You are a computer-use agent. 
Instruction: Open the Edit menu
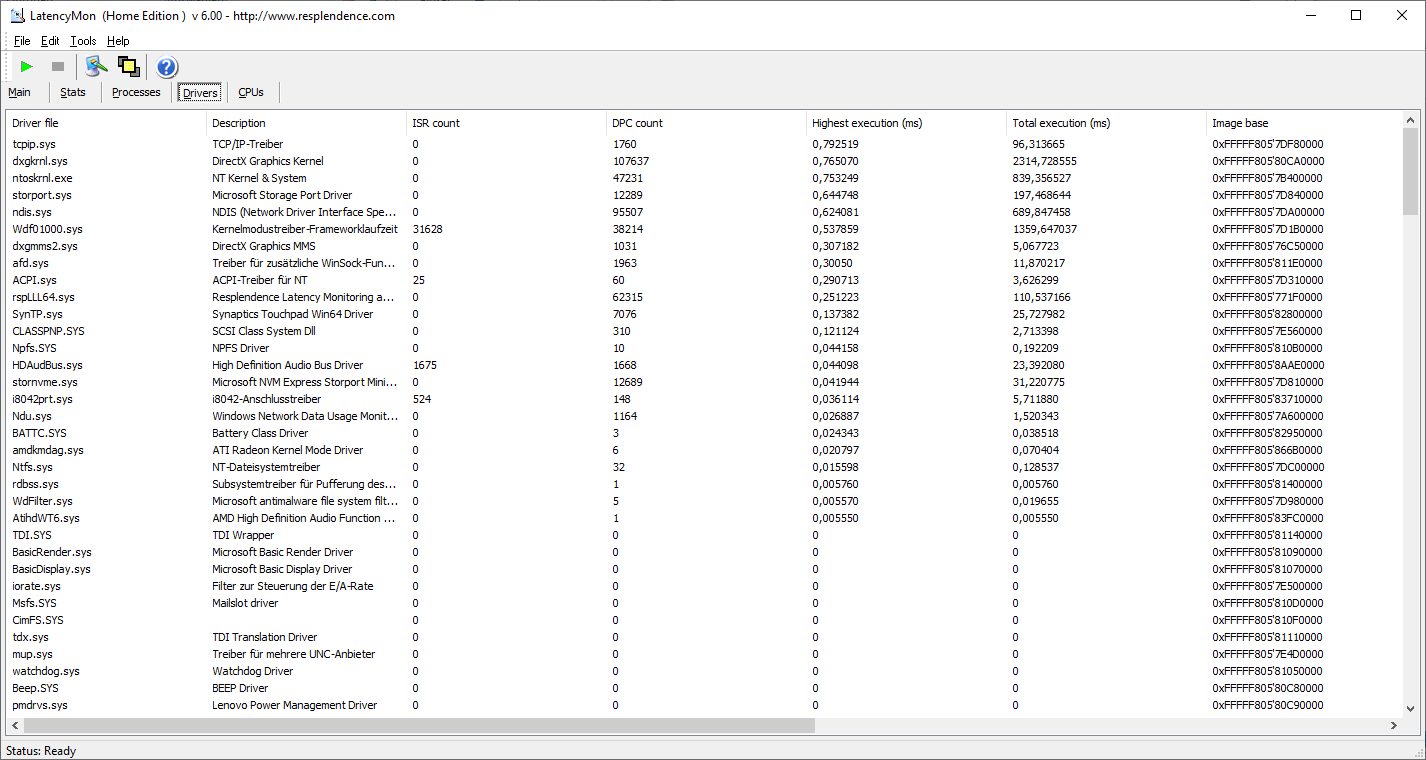(x=50, y=41)
